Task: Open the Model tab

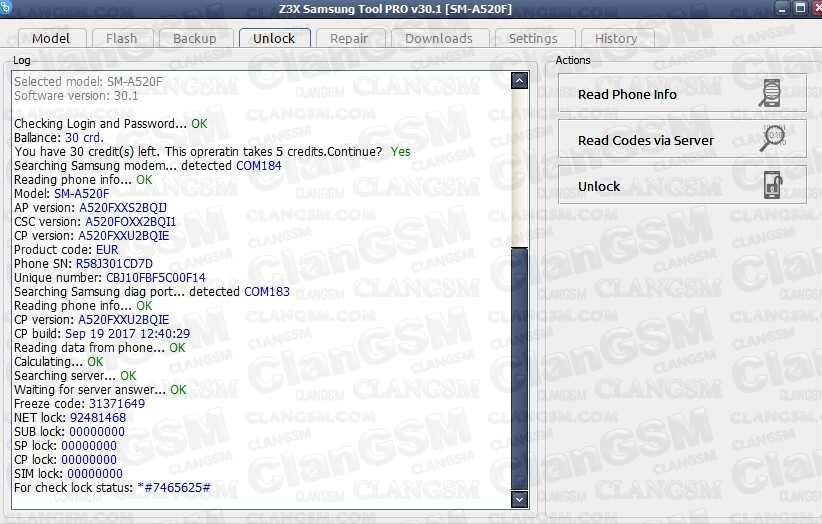Action: coord(51,38)
